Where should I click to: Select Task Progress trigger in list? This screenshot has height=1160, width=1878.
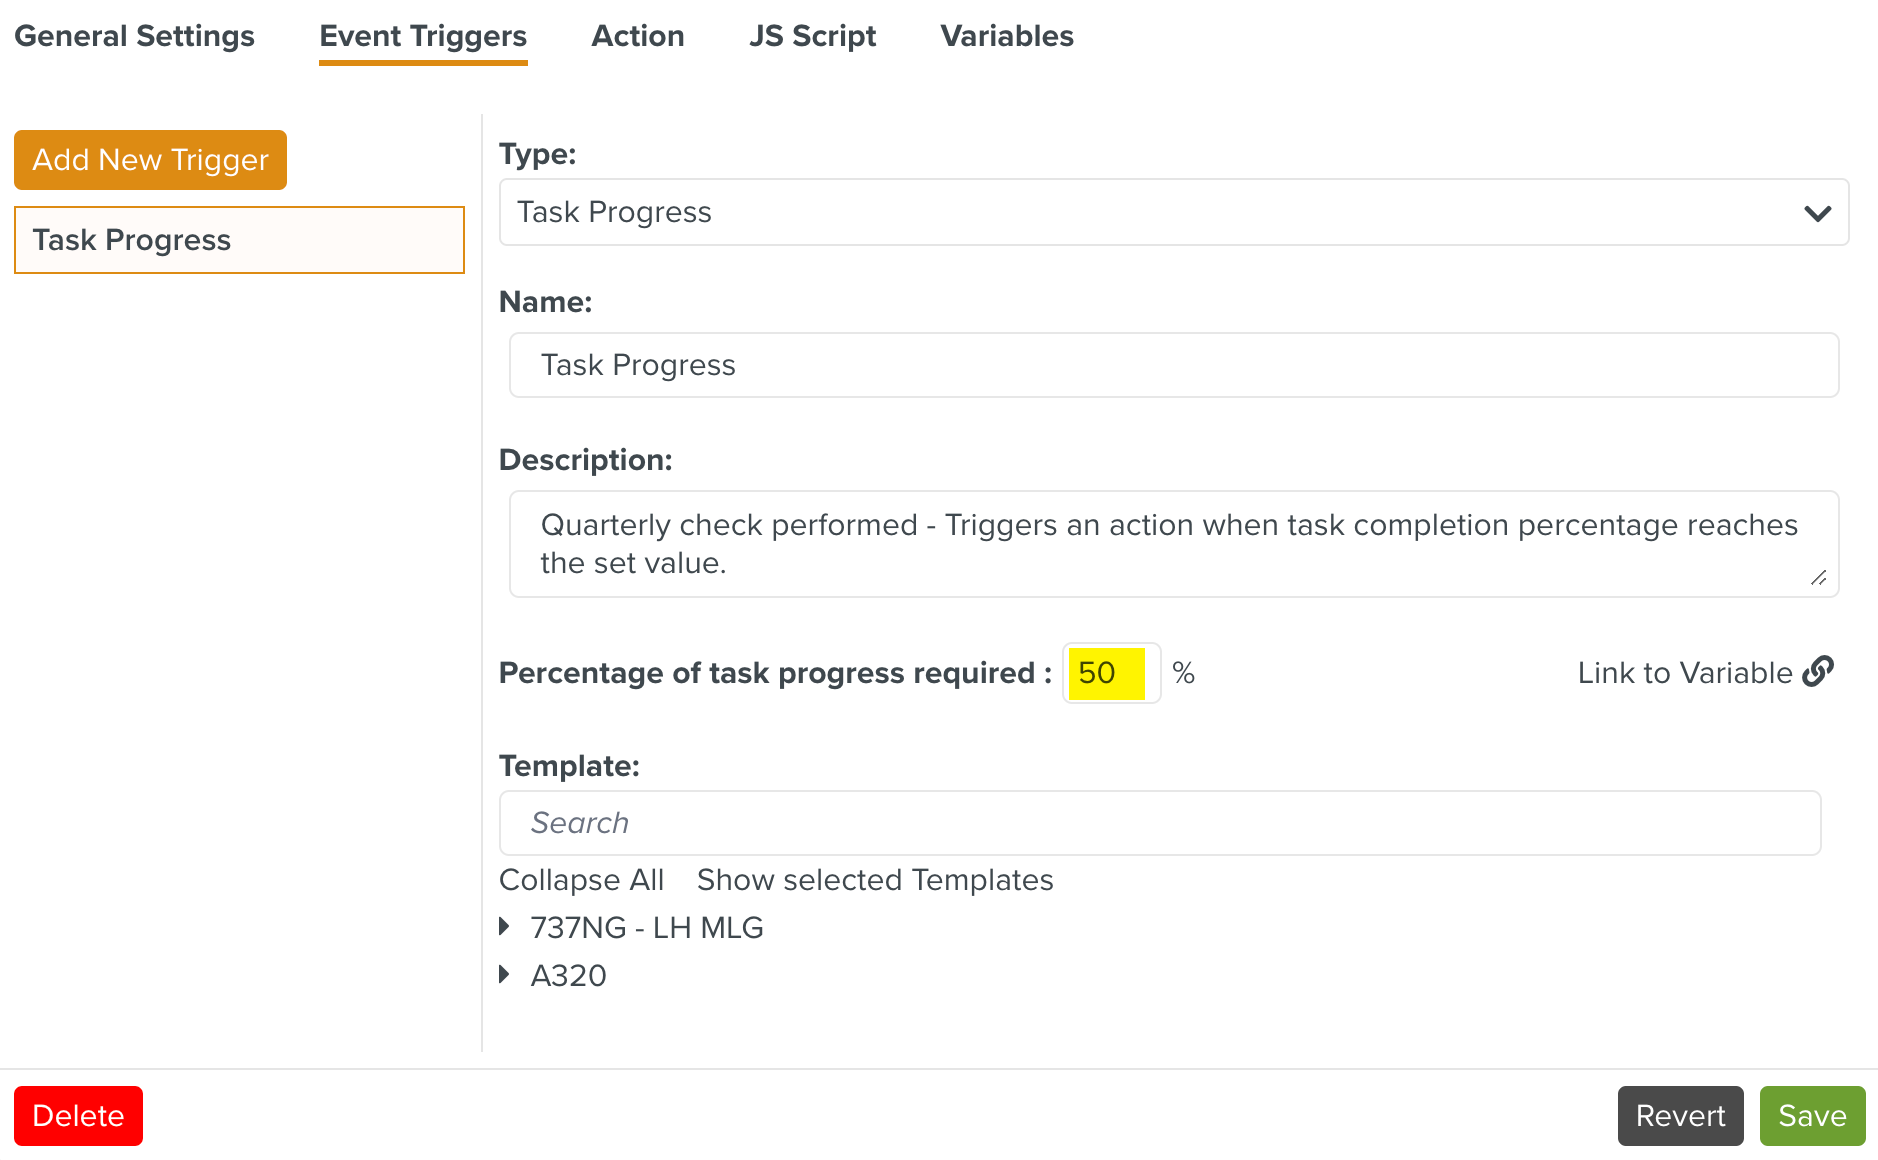(x=239, y=240)
